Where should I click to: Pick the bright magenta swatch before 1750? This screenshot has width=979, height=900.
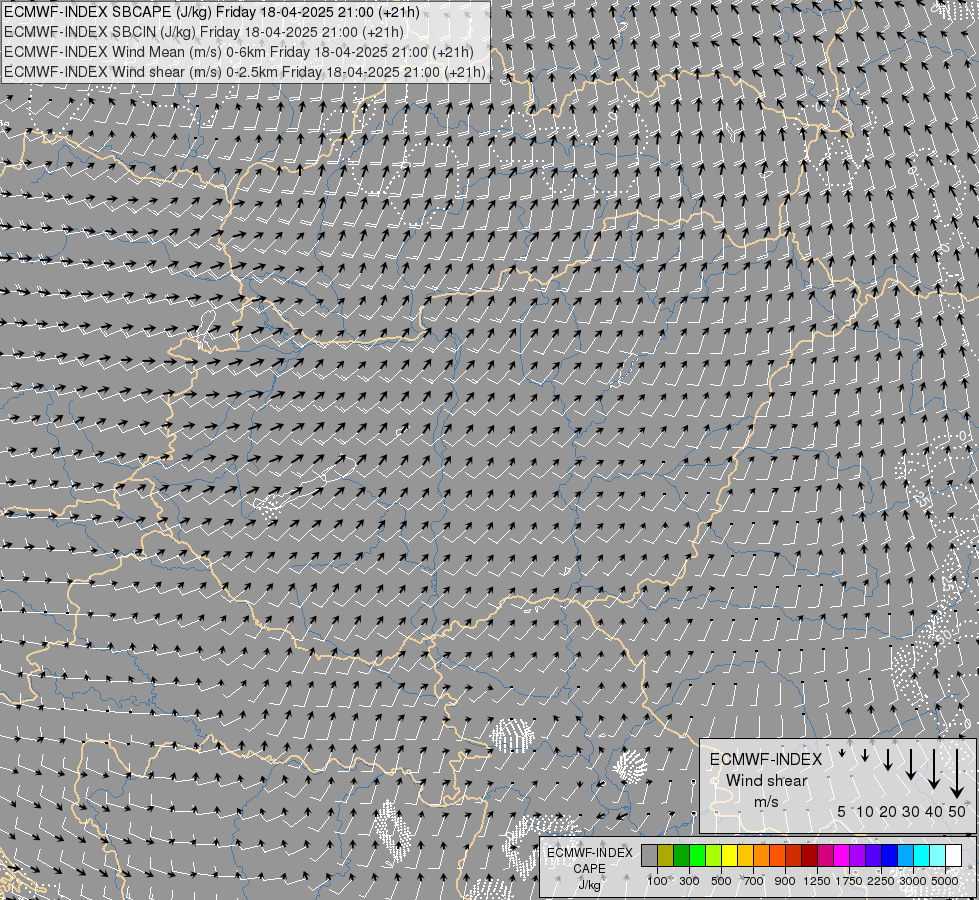tap(842, 856)
